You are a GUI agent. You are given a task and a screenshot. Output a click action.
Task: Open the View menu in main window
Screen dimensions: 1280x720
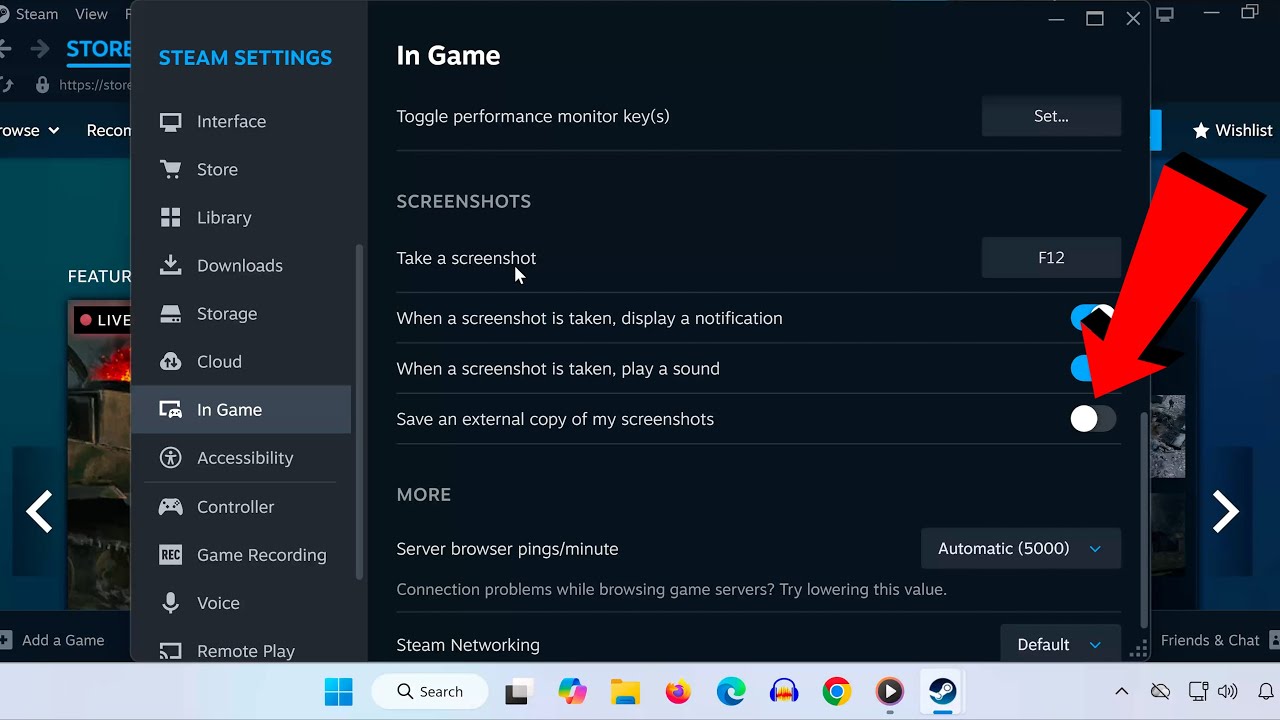pos(91,14)
